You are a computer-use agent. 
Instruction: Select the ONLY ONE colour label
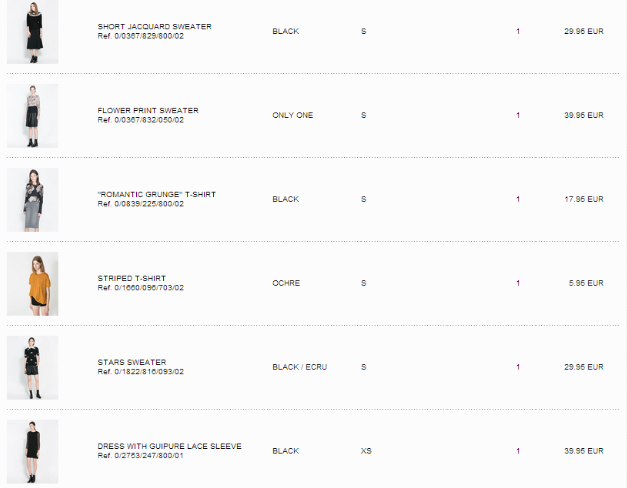coord(293,115)
